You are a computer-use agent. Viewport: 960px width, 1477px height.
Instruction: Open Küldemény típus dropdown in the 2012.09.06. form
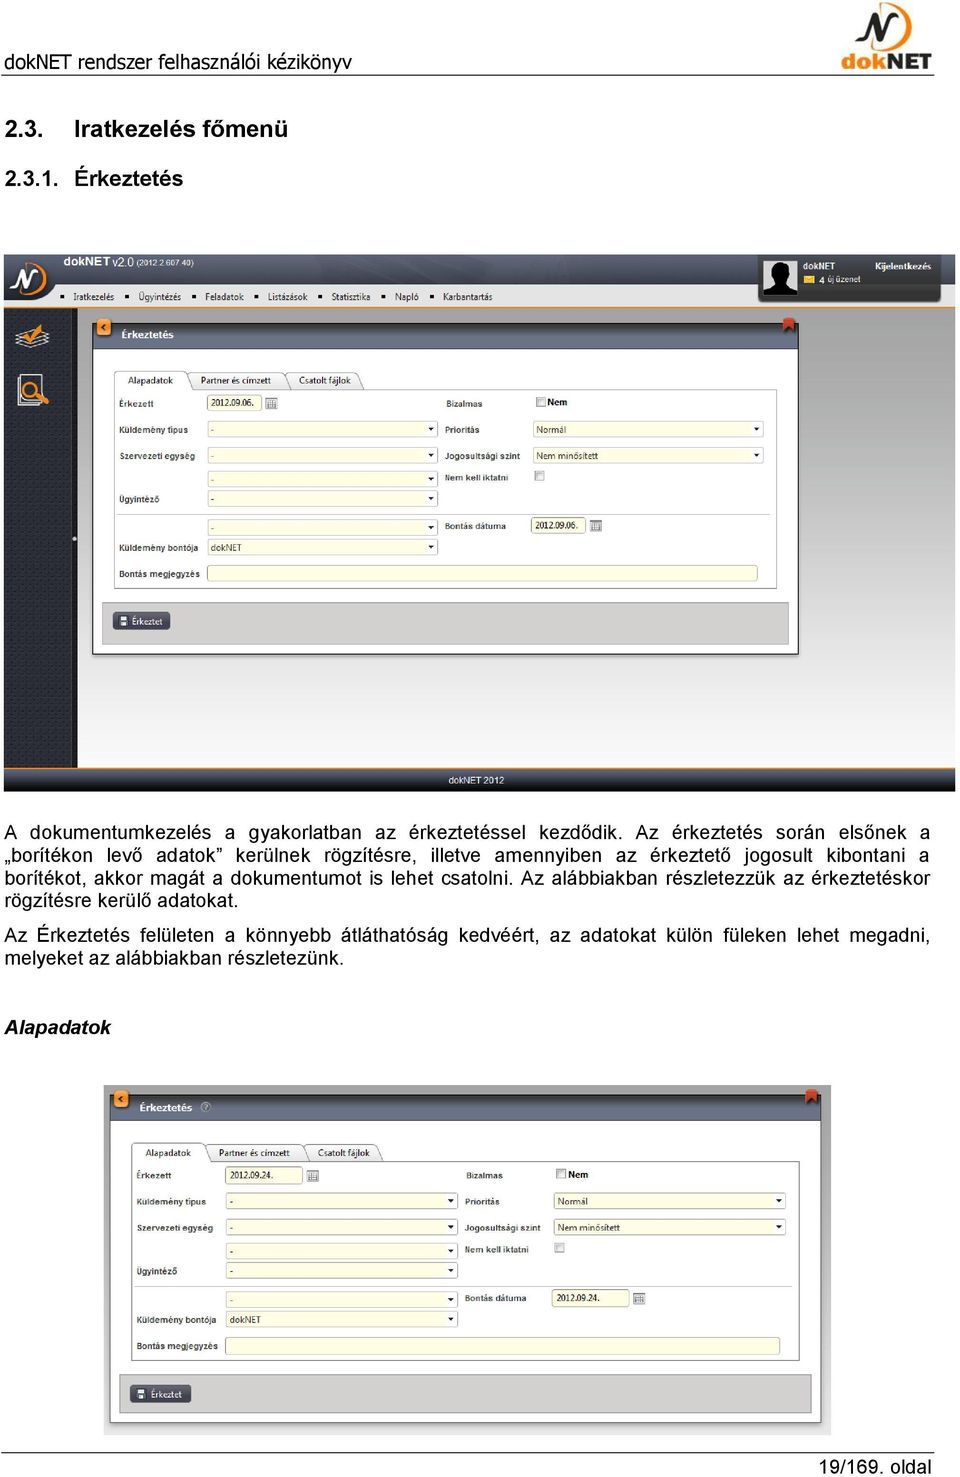pyautogui.click(x=322, y=430)
